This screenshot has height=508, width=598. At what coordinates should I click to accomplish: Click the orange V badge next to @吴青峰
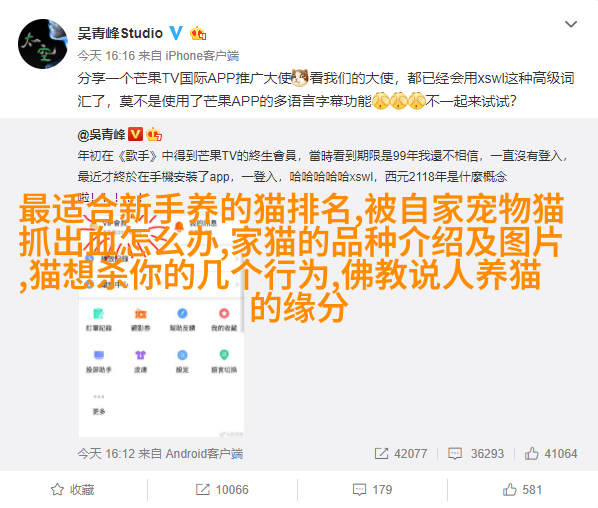[x=135, y=134]
